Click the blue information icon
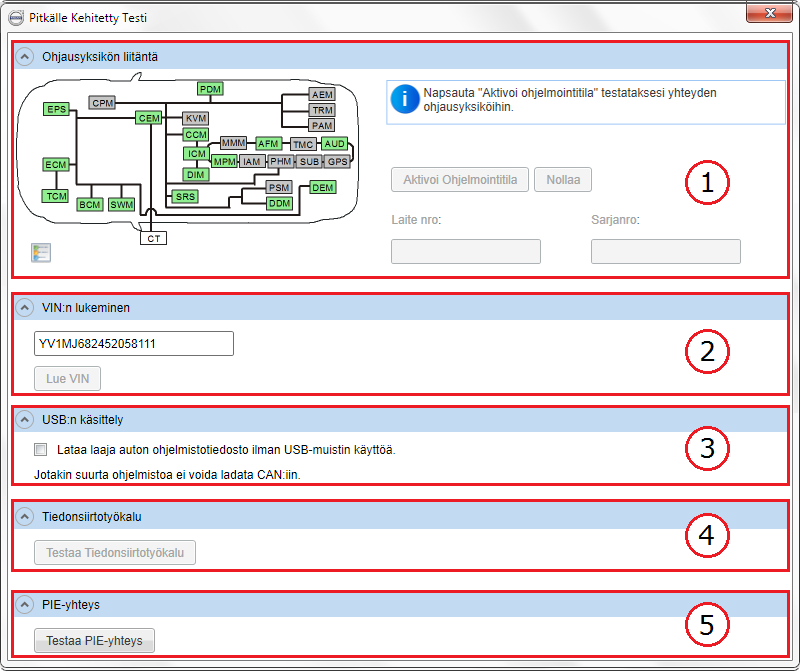This screenshot has height=671, width=800. point(405,99)
